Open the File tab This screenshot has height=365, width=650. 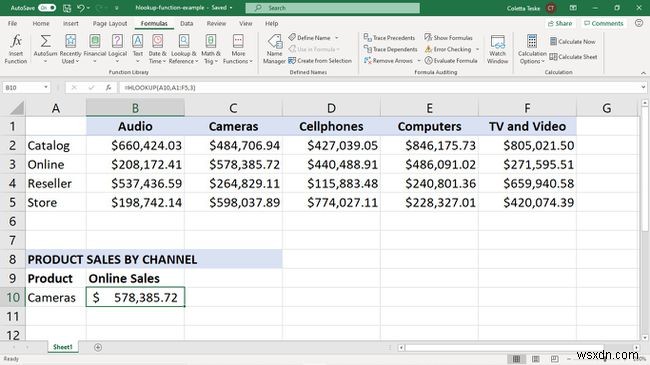point(12,24)
